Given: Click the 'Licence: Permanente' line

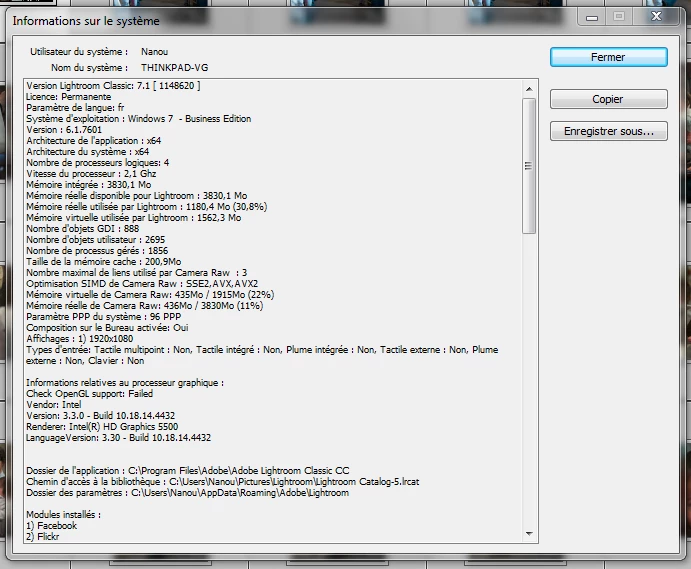Looking at the screenshot, I should 69,97.
